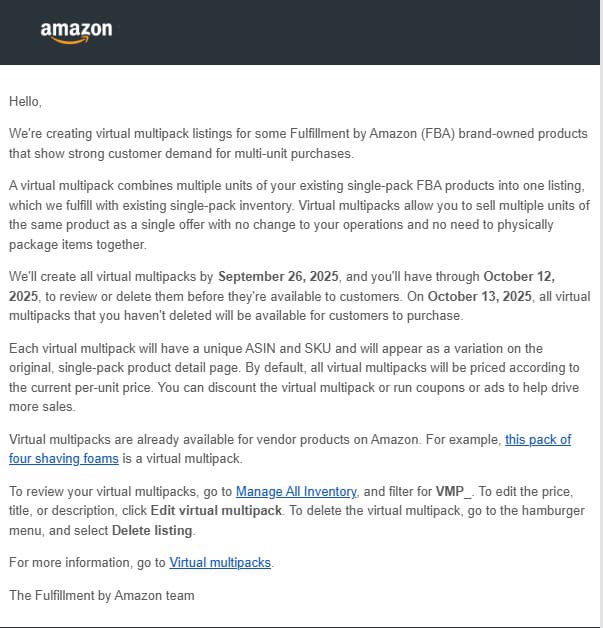
Task: Click the sentence starting 'We're creating virtual multipack listings'
Action: point(200,133)
